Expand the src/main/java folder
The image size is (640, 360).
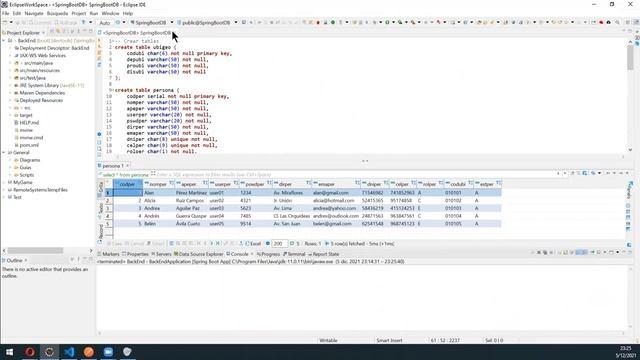[x=11, y=63]
